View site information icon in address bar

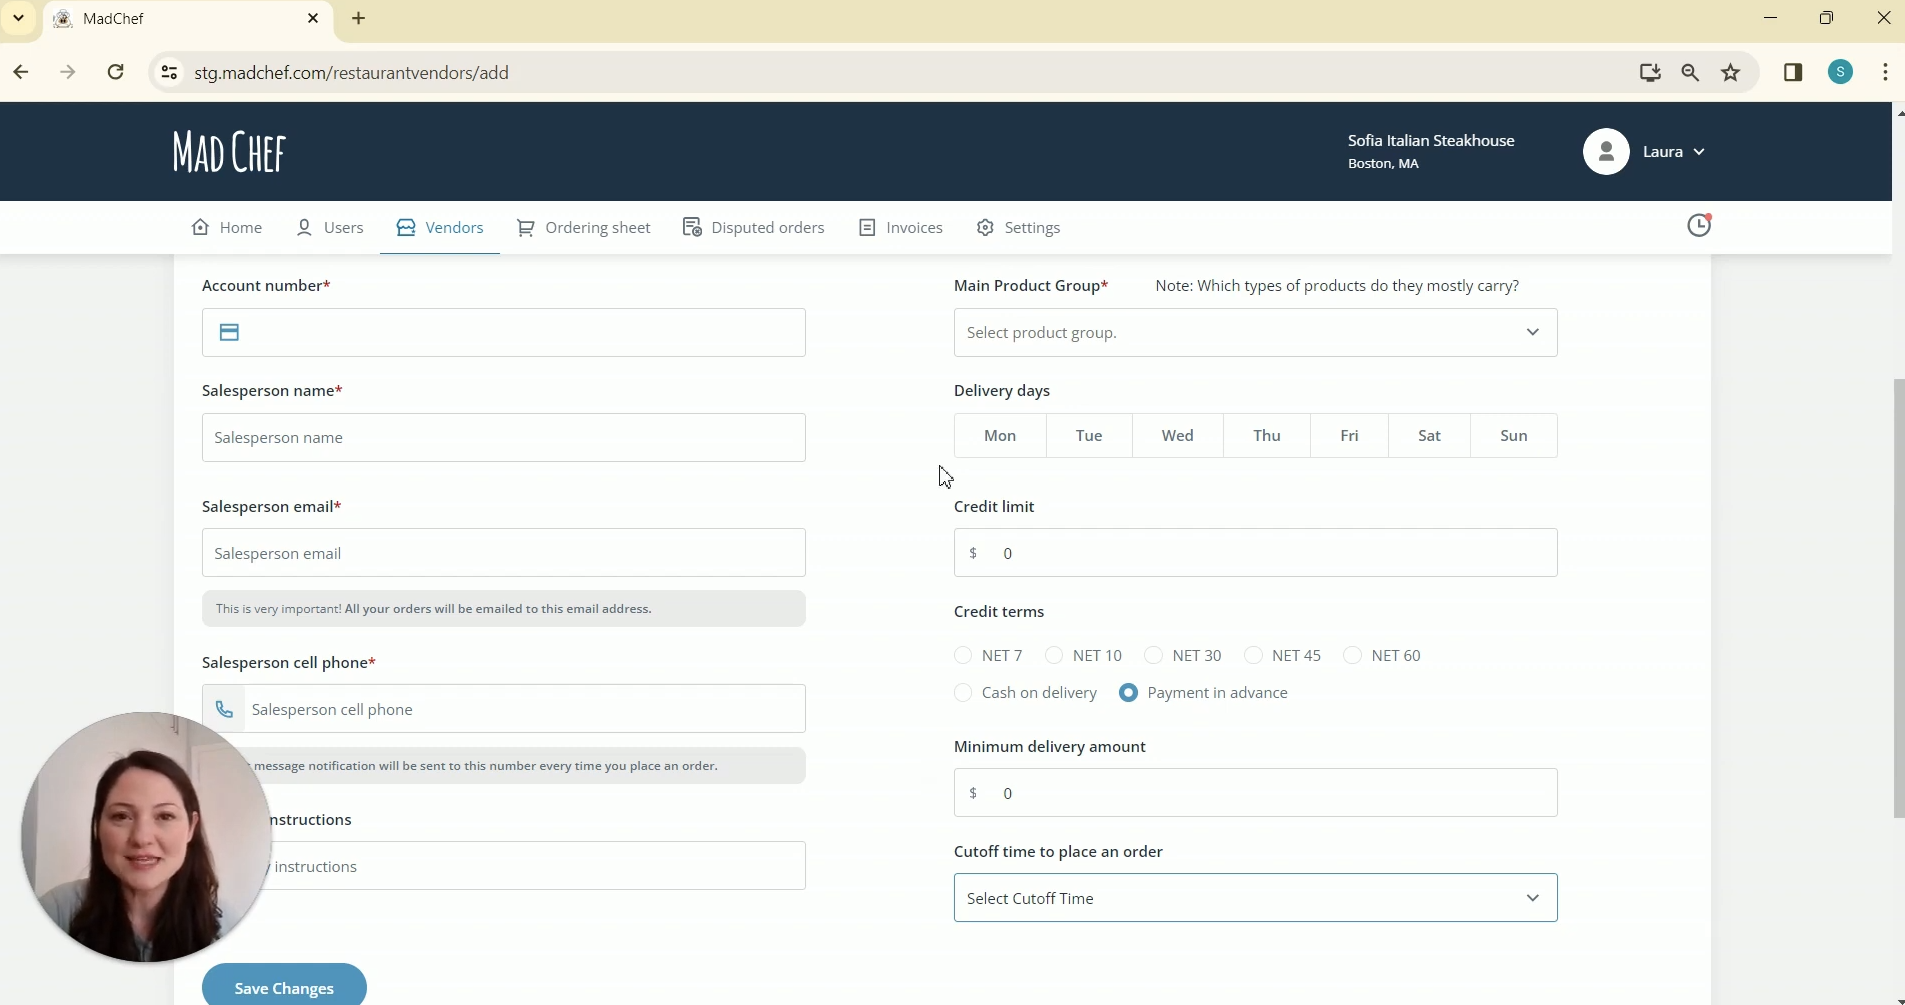pyautogui.click(x=170, y=73)
